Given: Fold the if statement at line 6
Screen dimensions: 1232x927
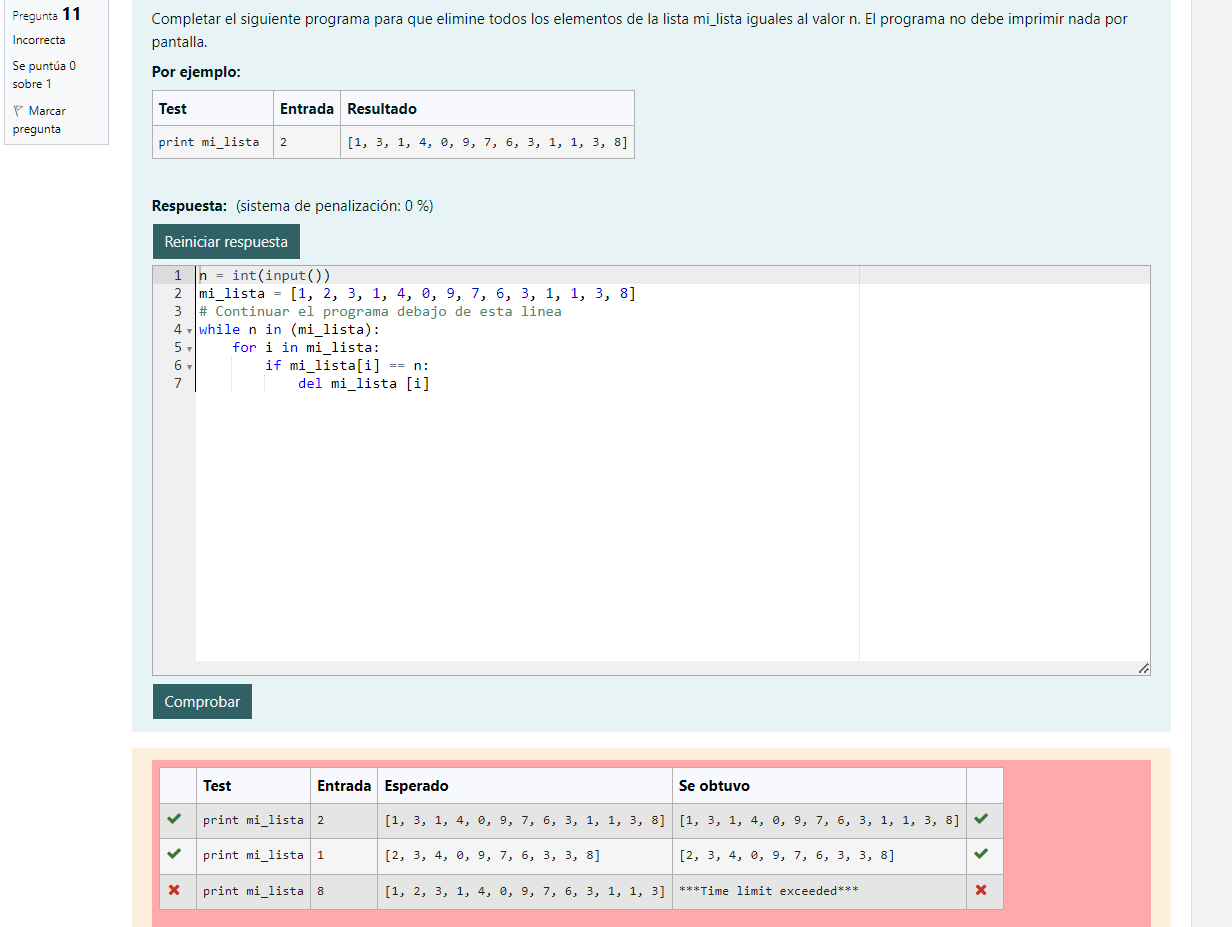Looking at the screenshot, I should [189, 366].
